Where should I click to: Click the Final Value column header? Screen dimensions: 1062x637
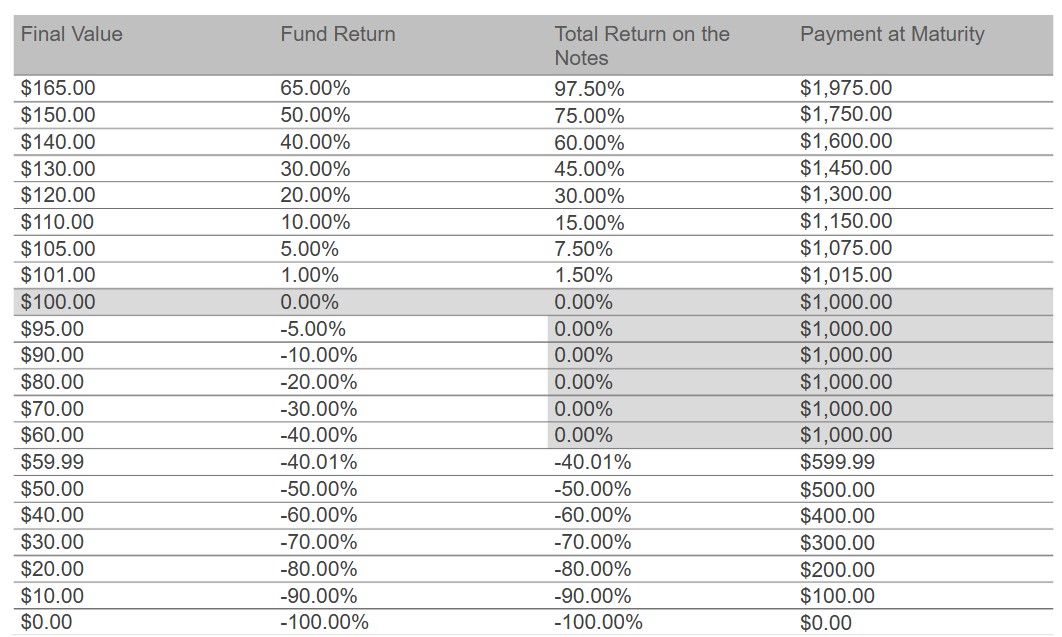(x=72, y=35)
